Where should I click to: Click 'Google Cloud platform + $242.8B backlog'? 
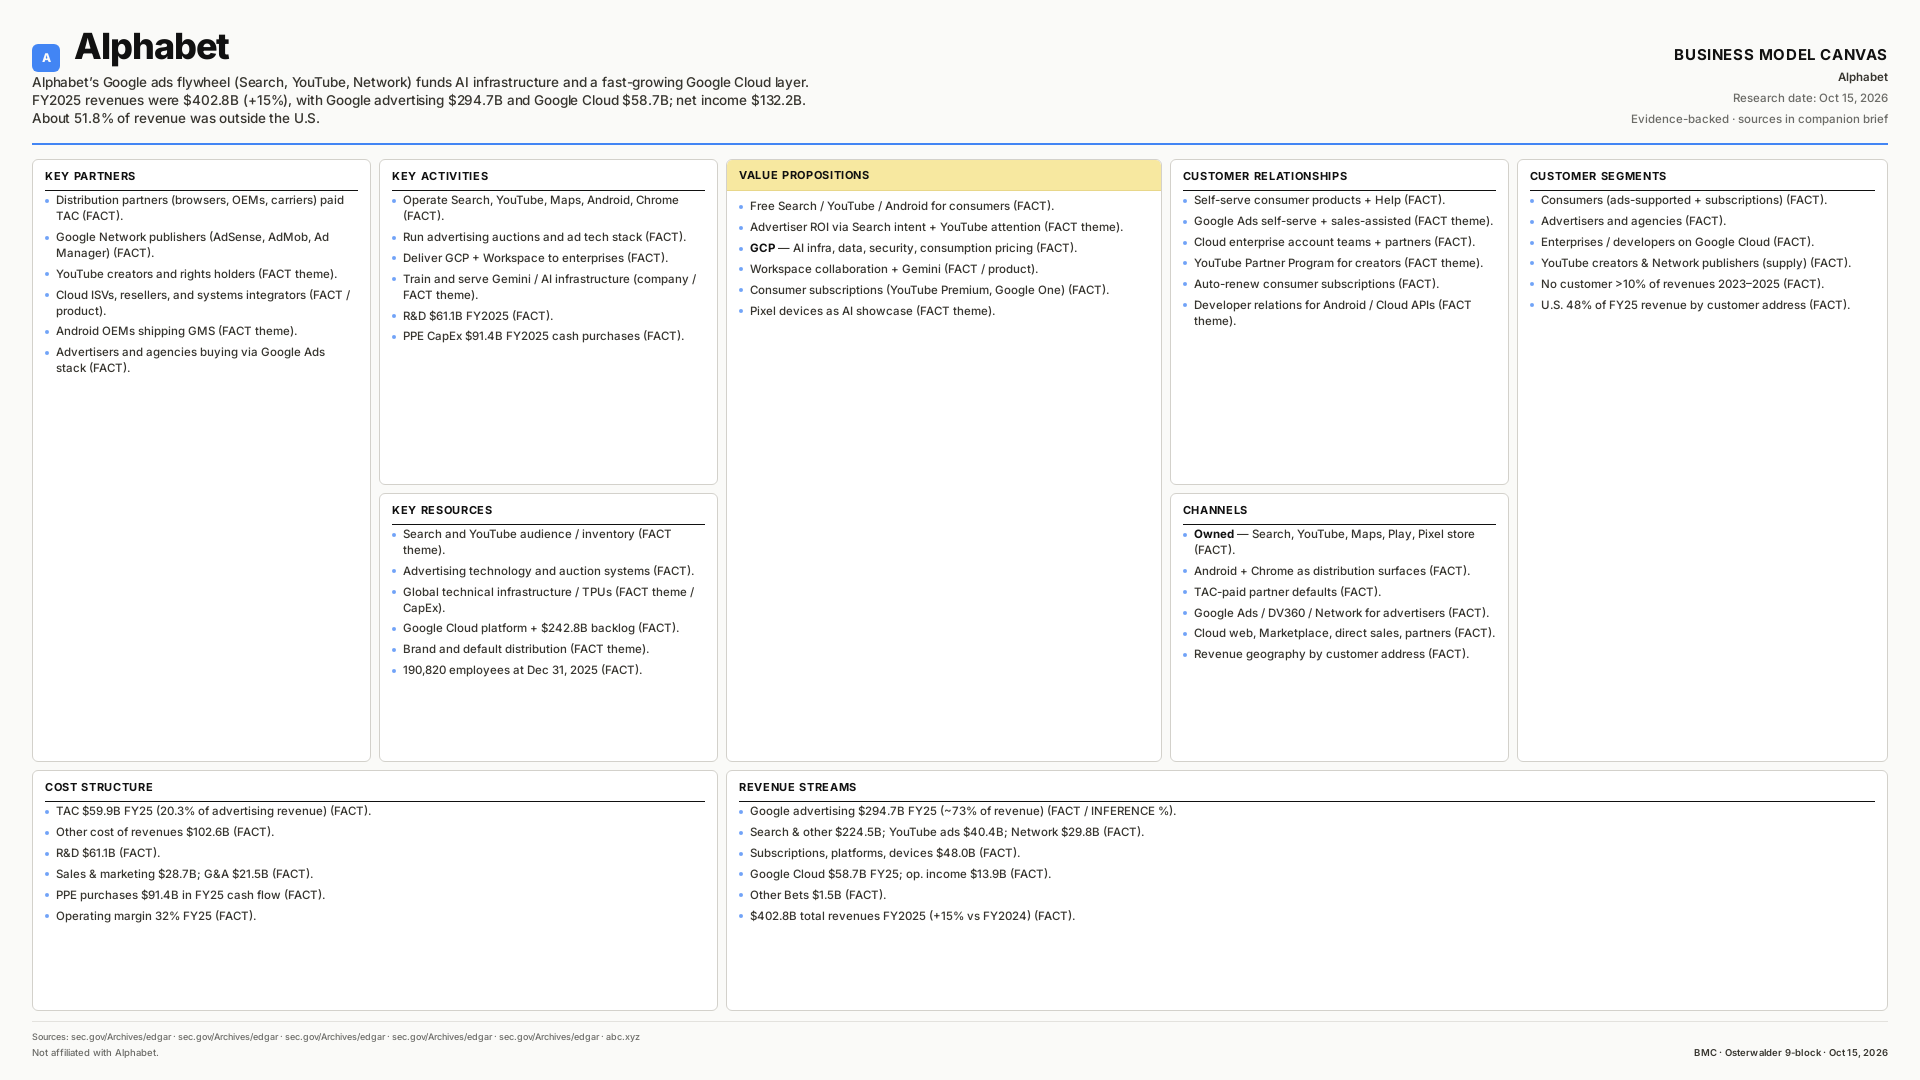[x=541, y=628]
